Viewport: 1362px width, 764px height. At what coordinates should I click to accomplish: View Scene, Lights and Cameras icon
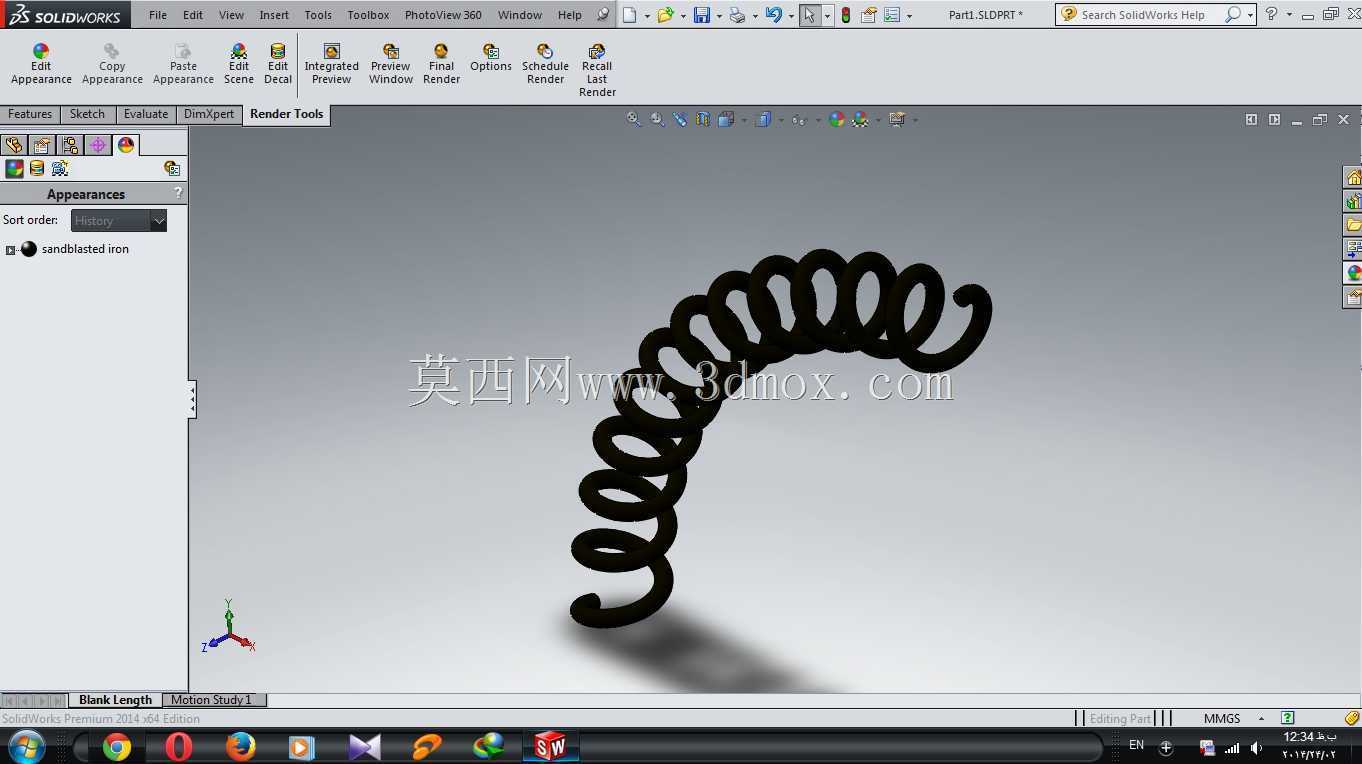click(60, 168)
